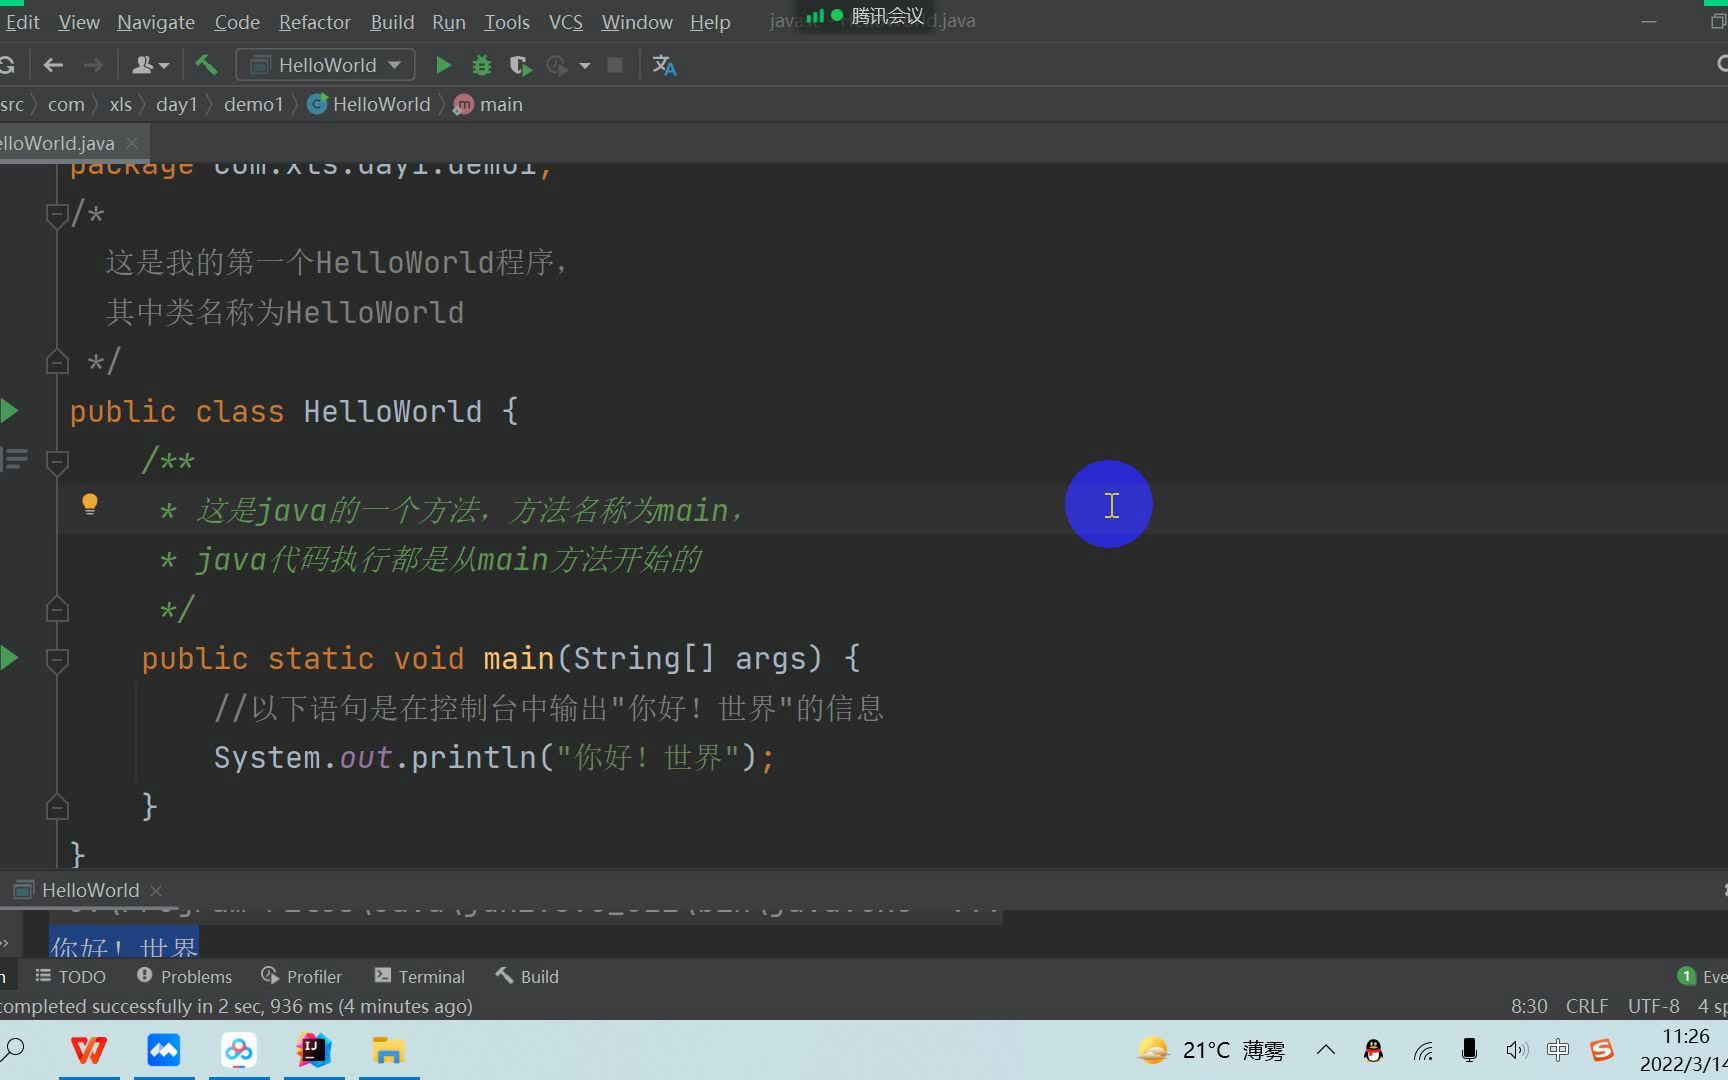Screen dimensions: 1728x1080
Task: Click the Tencent Meeting status indicator
Action: 866,16
